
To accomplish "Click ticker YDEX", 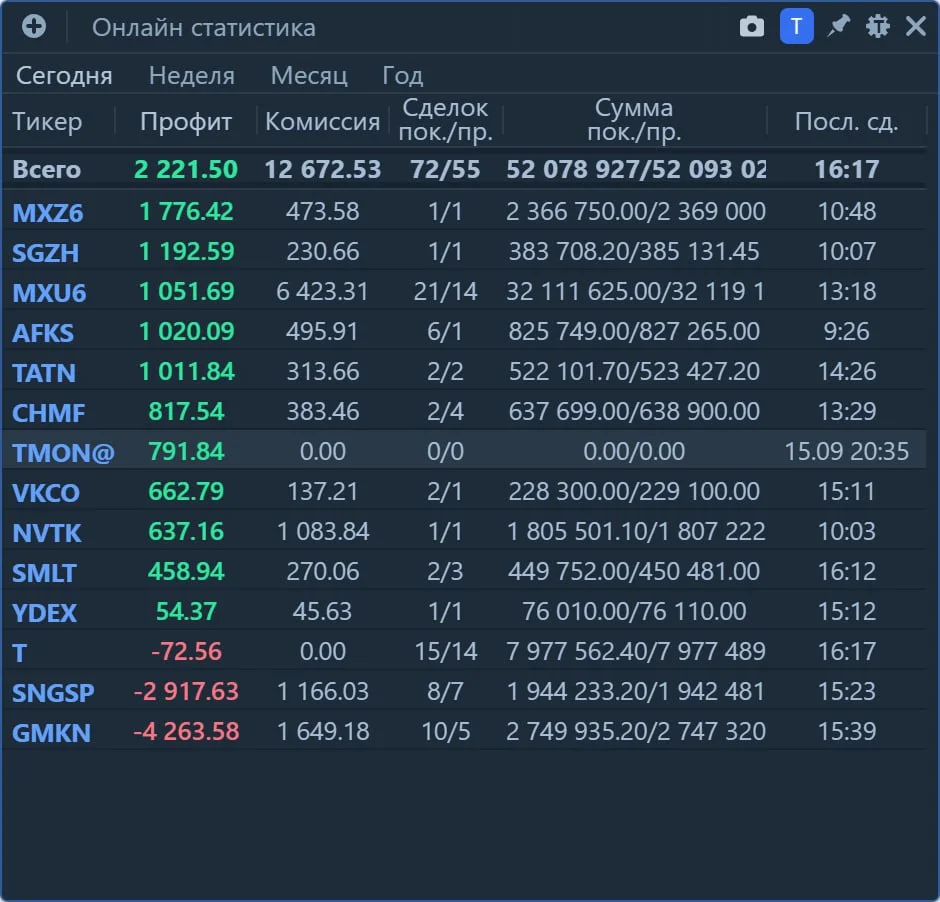I will point(44,613).
